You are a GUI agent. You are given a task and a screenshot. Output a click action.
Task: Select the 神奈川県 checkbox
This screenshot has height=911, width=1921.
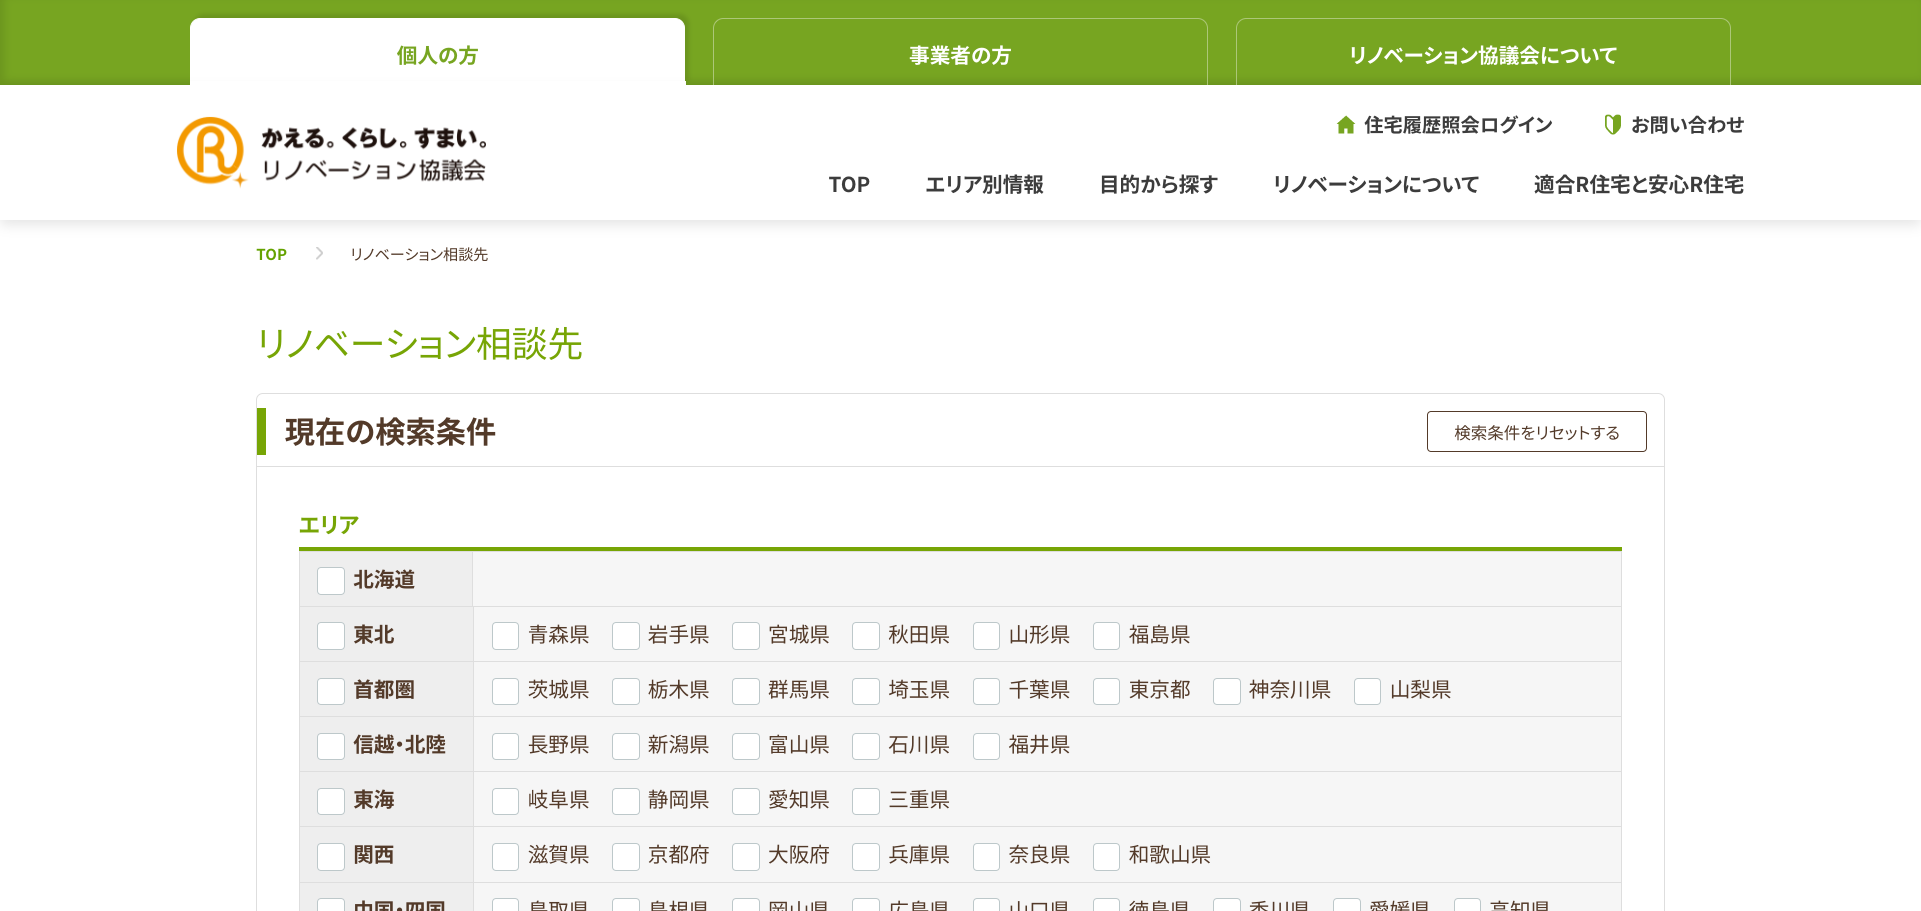pos(1227,691)
